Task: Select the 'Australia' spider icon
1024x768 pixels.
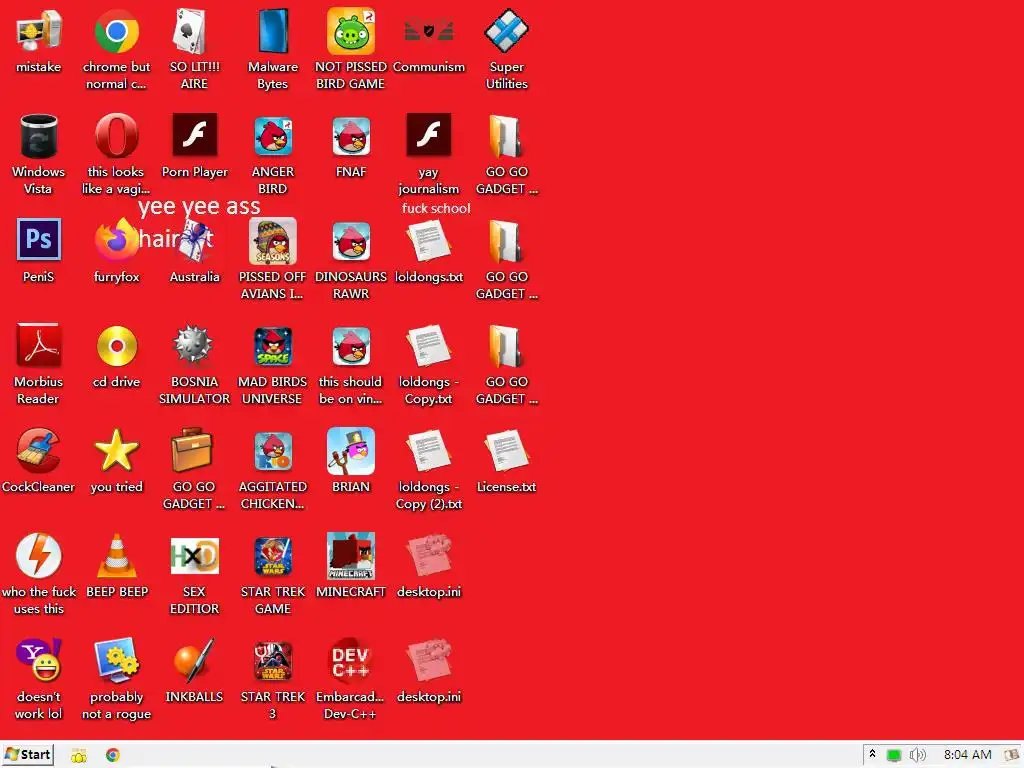Action: [x=194, y=241]
